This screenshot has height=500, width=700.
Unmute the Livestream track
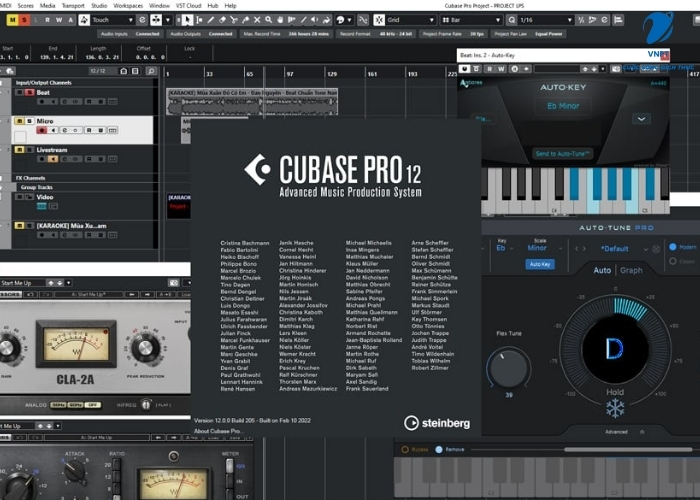coord(19,150)
